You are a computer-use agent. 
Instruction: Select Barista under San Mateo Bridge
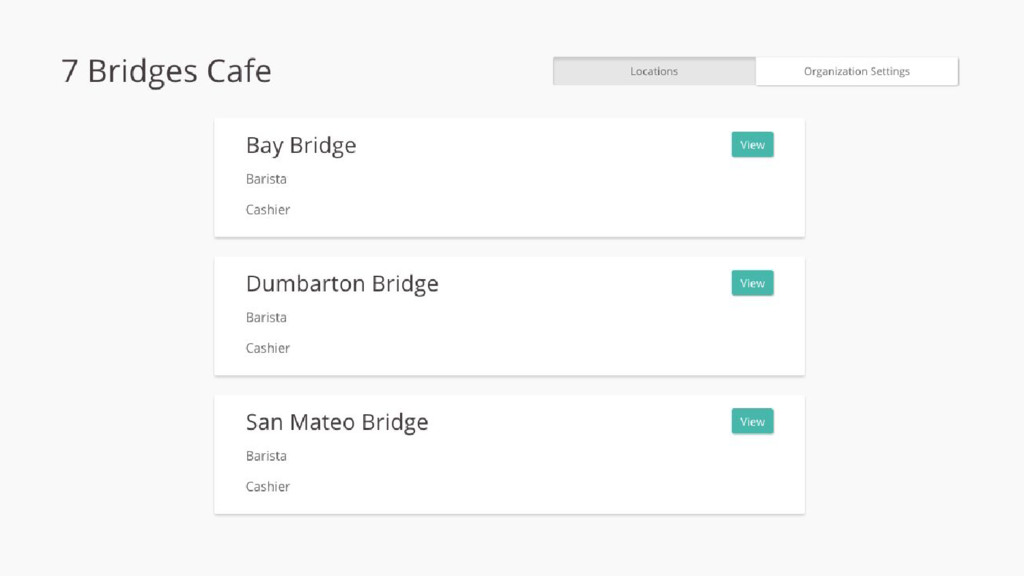point(266,456)
